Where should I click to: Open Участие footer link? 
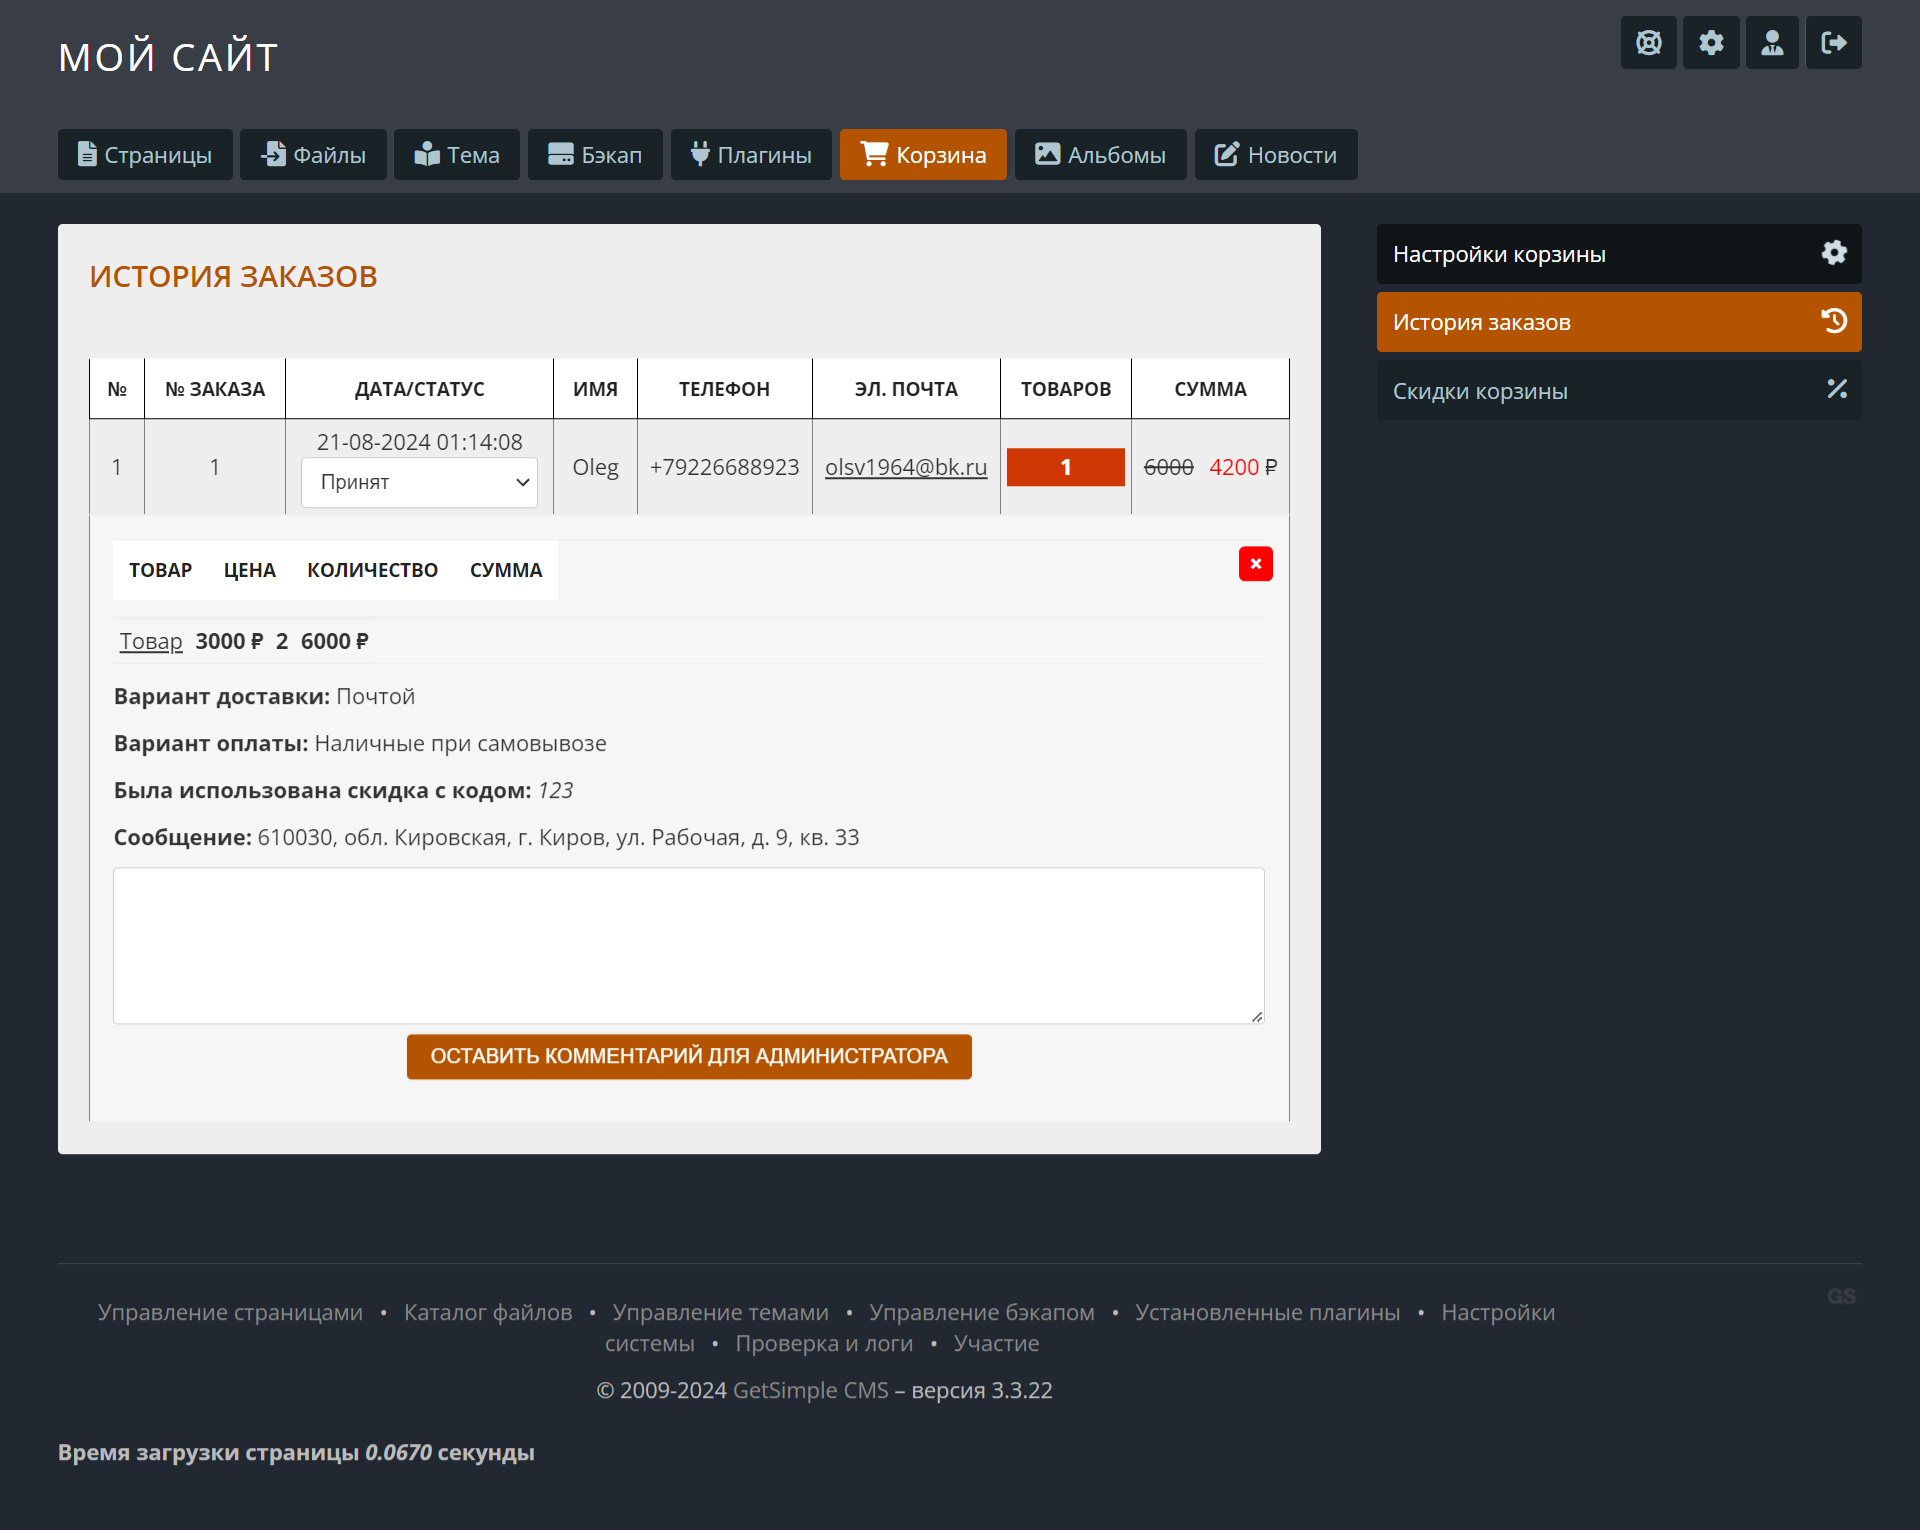click(x=996, y=1343)
